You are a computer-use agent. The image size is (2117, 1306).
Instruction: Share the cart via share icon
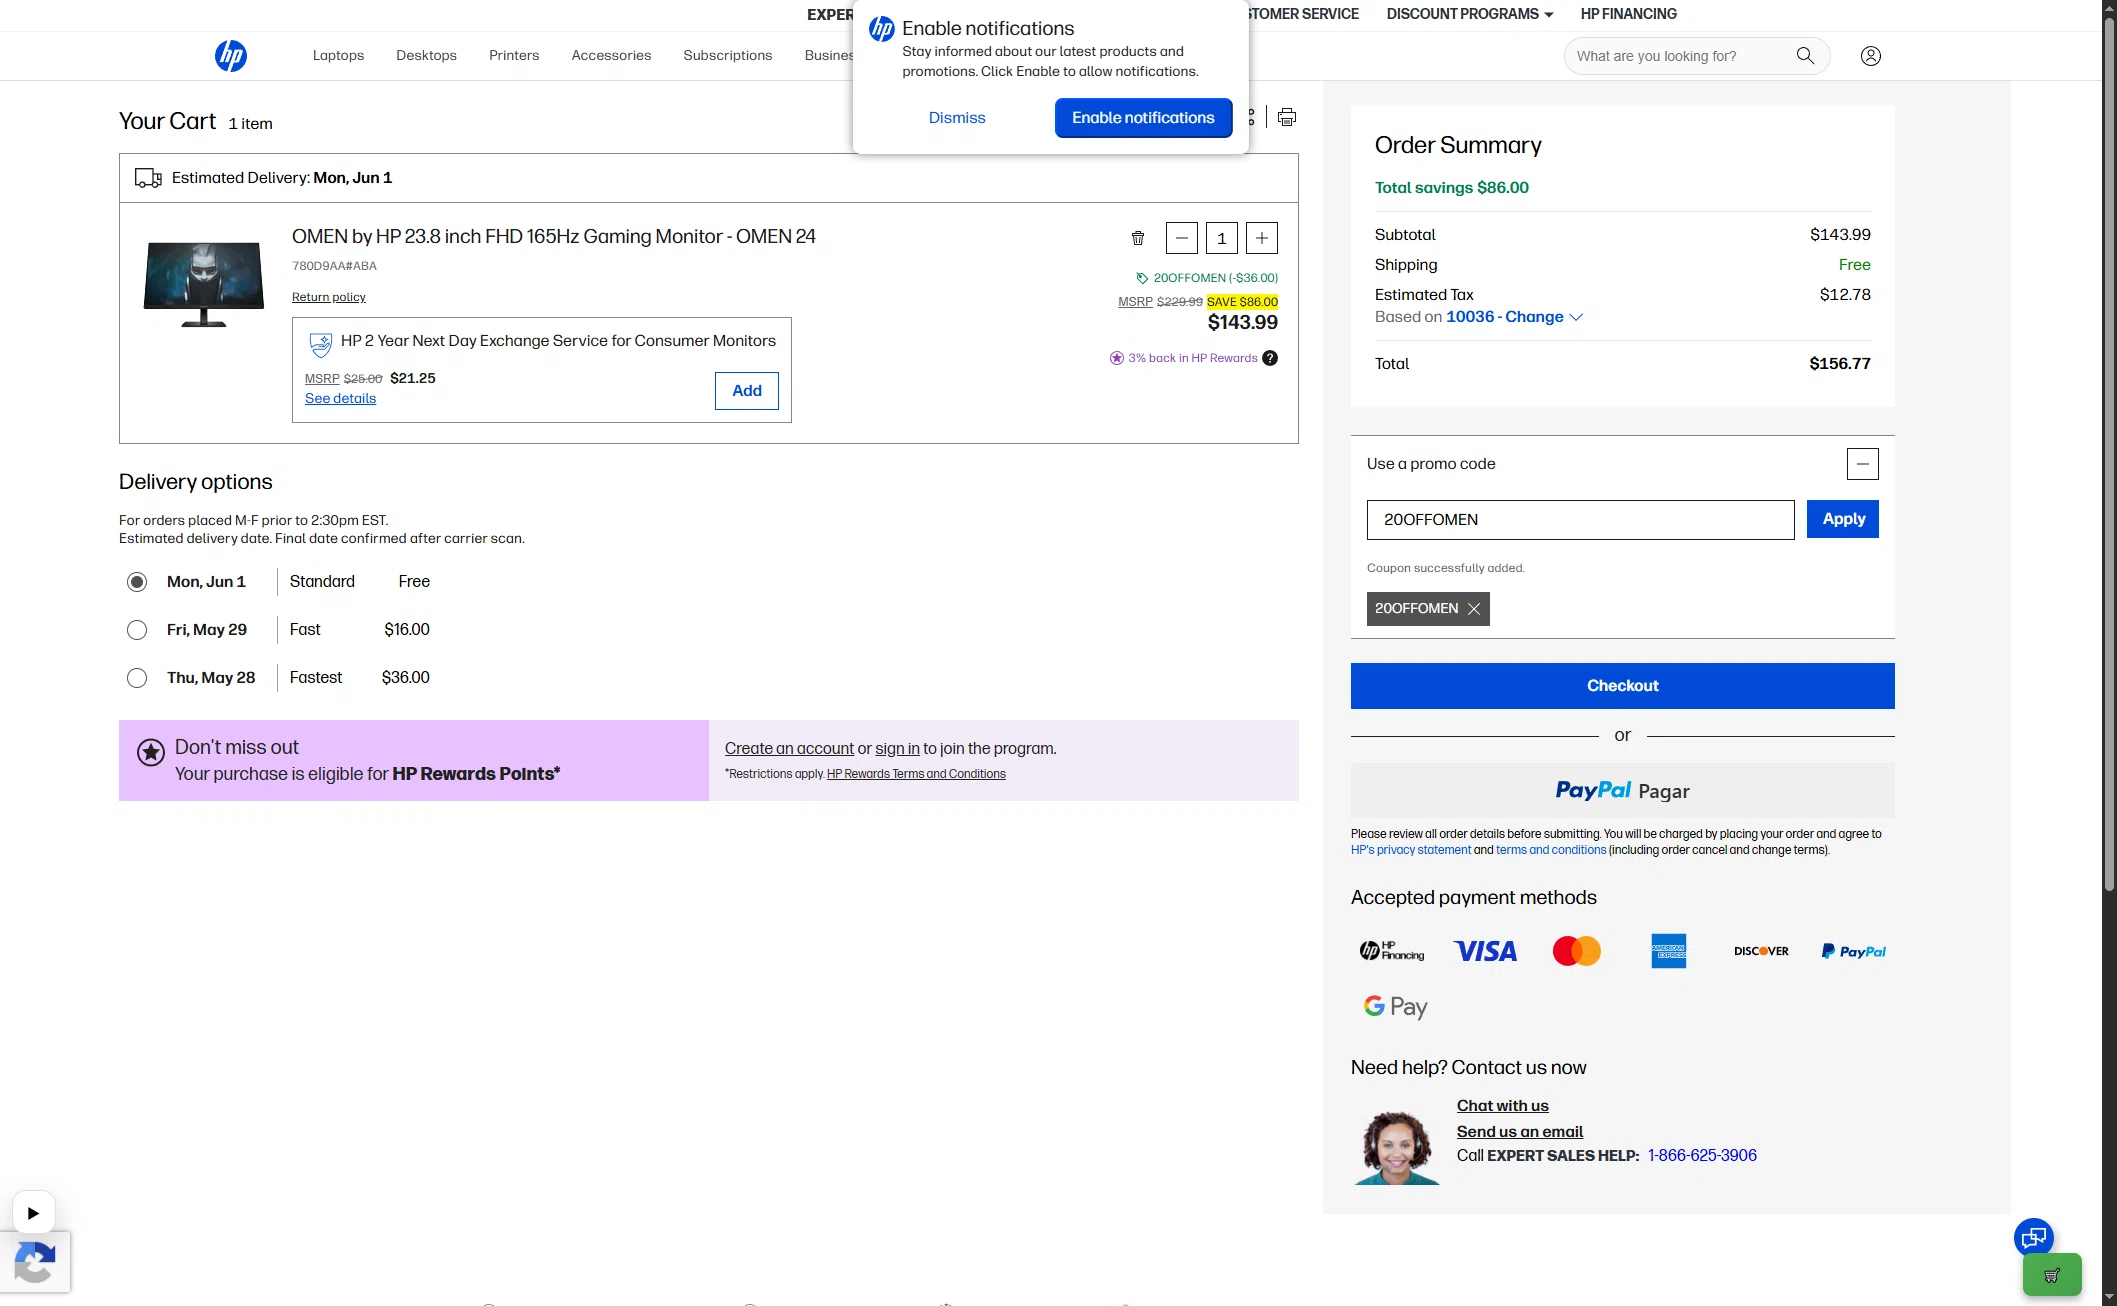coord(1251,117)
